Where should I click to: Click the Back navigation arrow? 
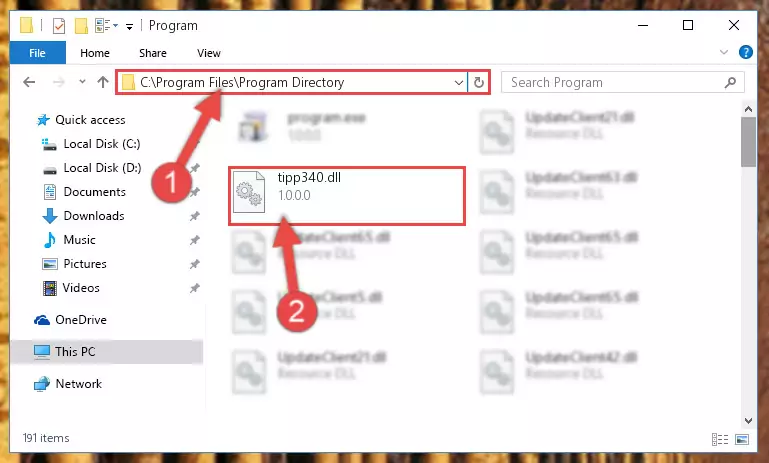coord(29,82)
